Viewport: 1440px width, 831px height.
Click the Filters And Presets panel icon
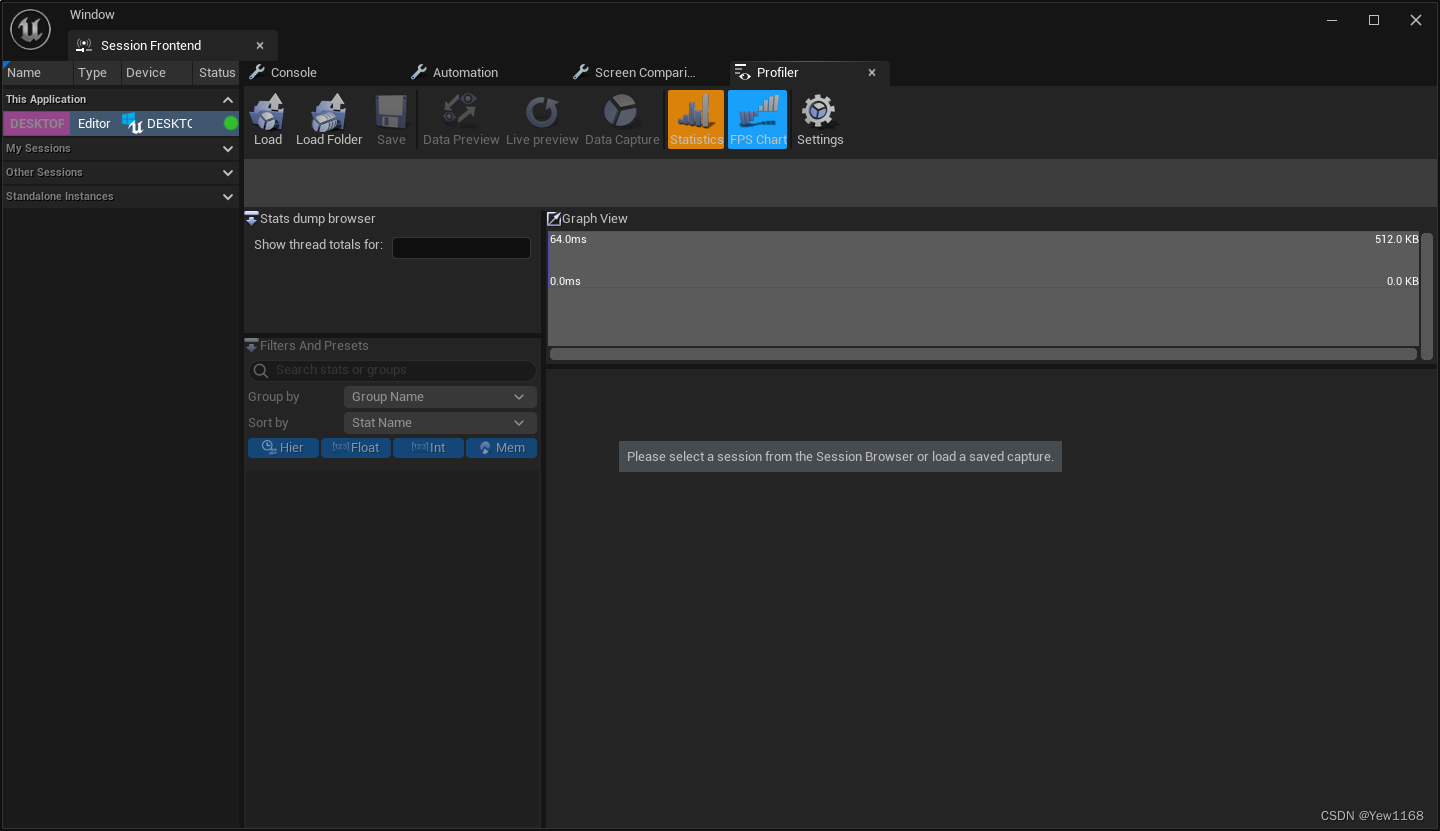251,345
